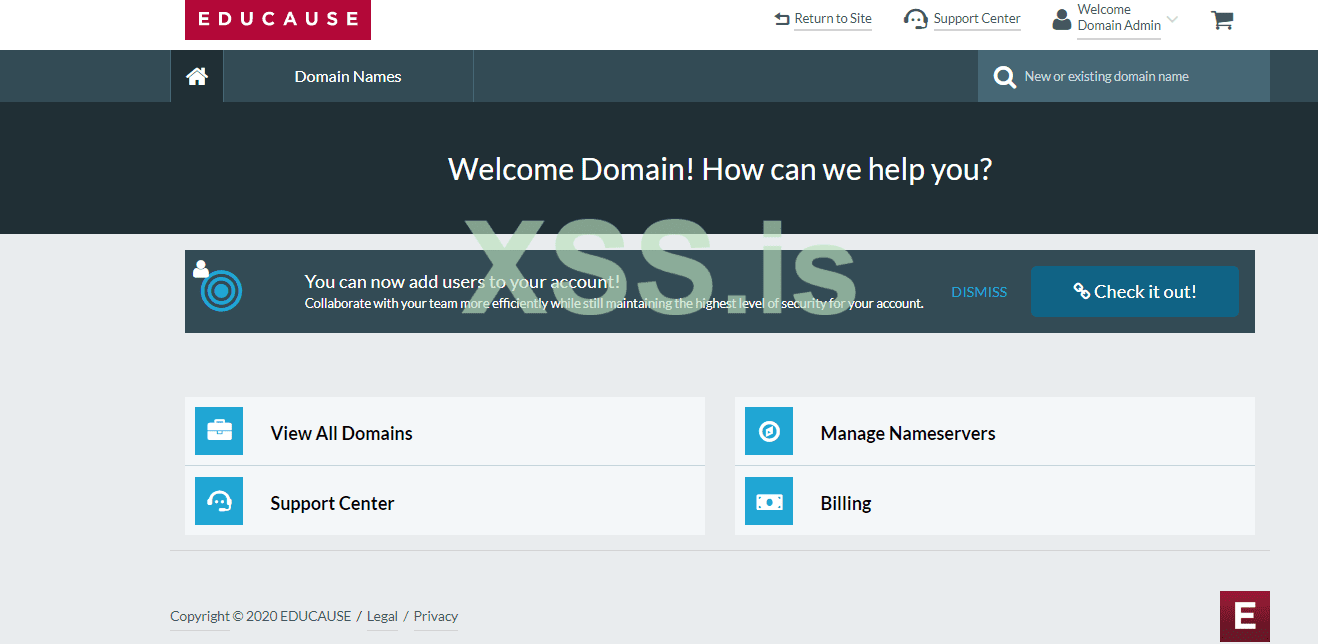Open the Privacy footer link
The width and height of the screenshot is (1318, 644).
pyautogui.click(x=436, y=616)
